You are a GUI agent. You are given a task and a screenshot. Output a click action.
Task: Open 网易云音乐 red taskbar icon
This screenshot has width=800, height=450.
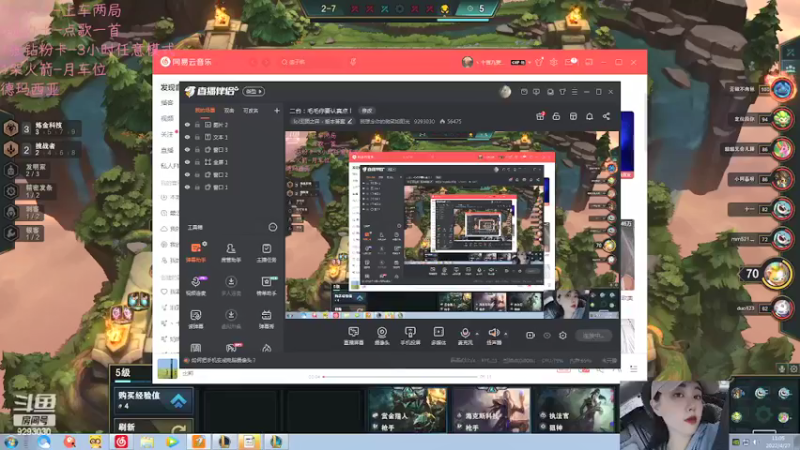(121, 442)
